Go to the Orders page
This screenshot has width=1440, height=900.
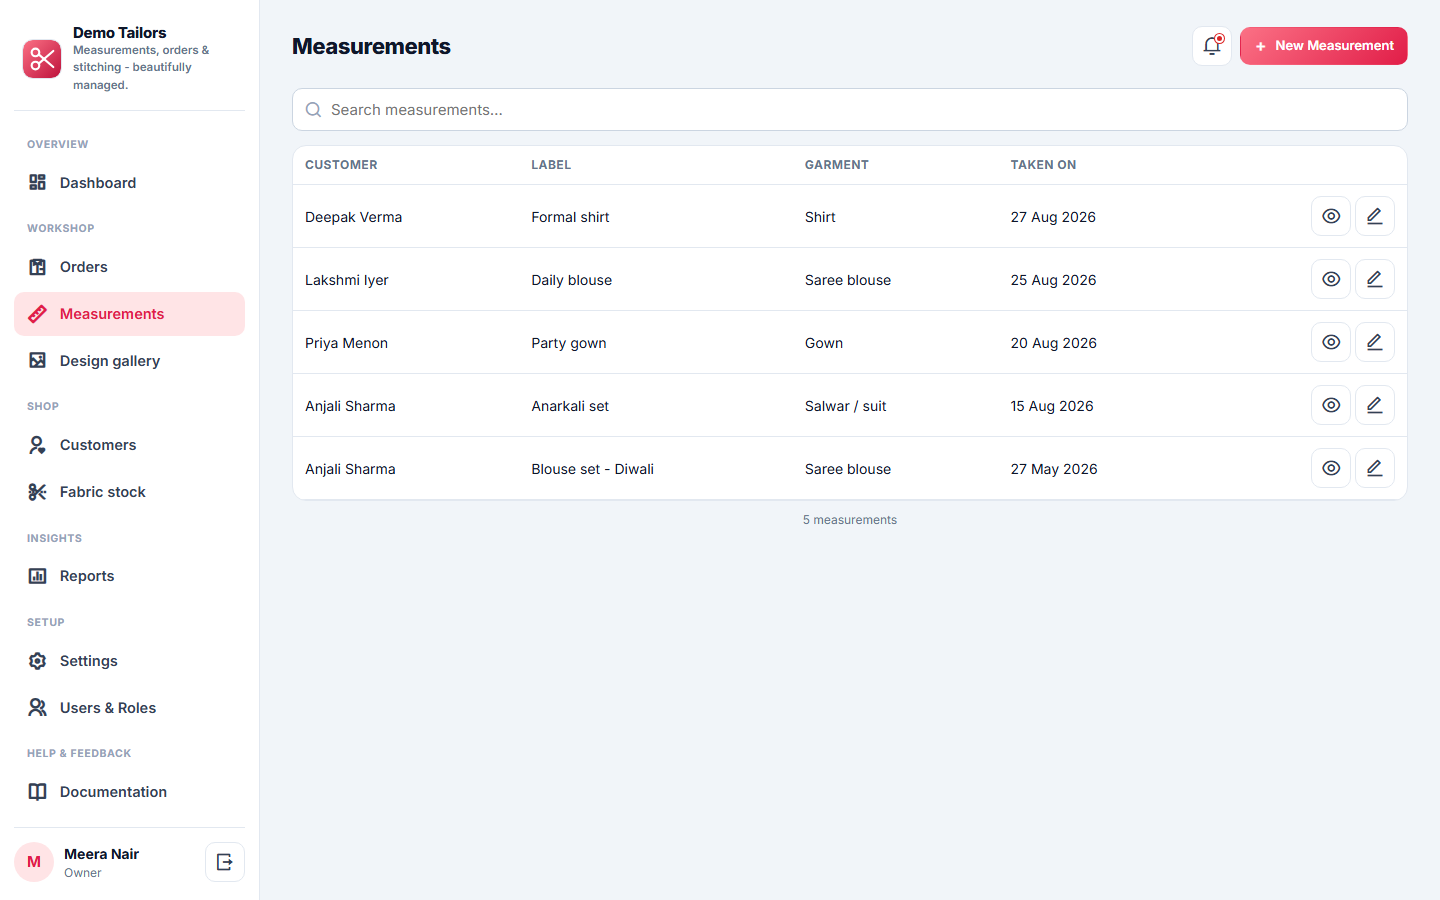pyautogui.click(x=129, y=267)
